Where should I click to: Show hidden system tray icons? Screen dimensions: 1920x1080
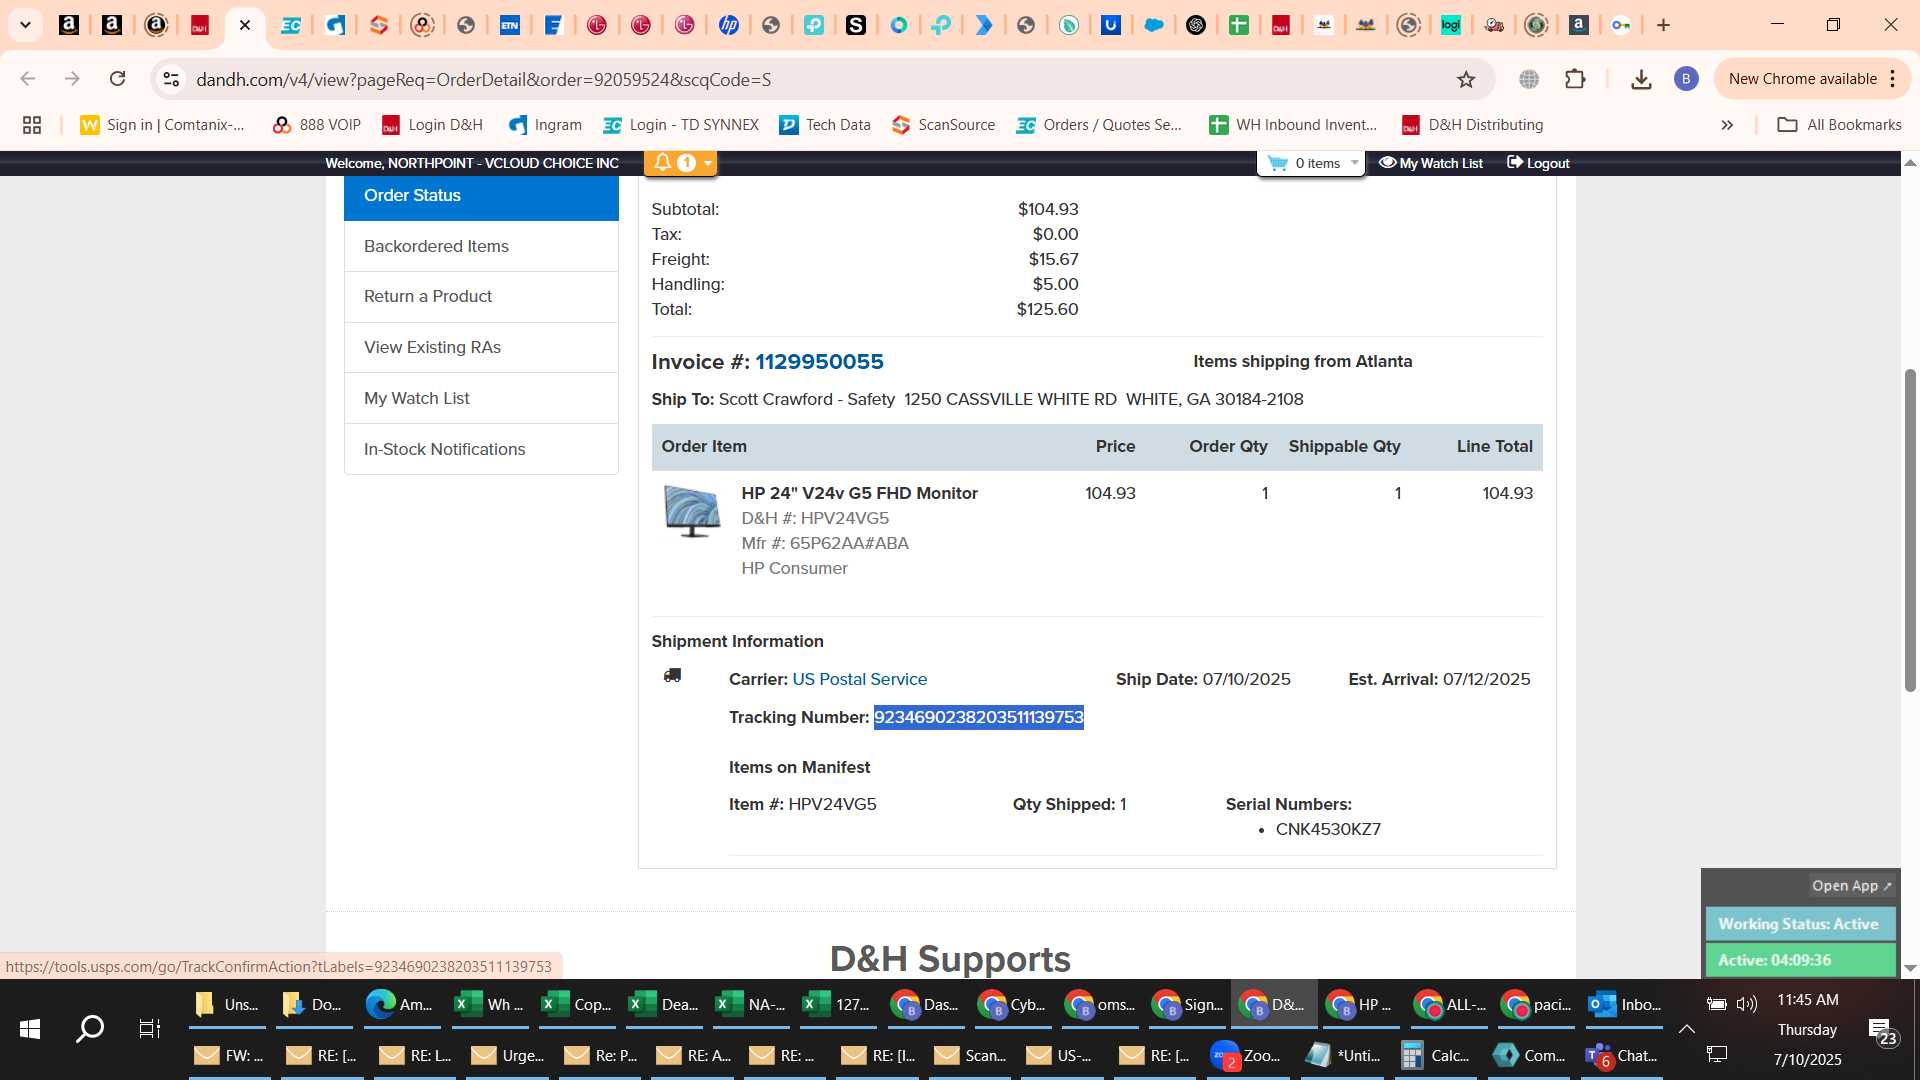(1686, 1029)
